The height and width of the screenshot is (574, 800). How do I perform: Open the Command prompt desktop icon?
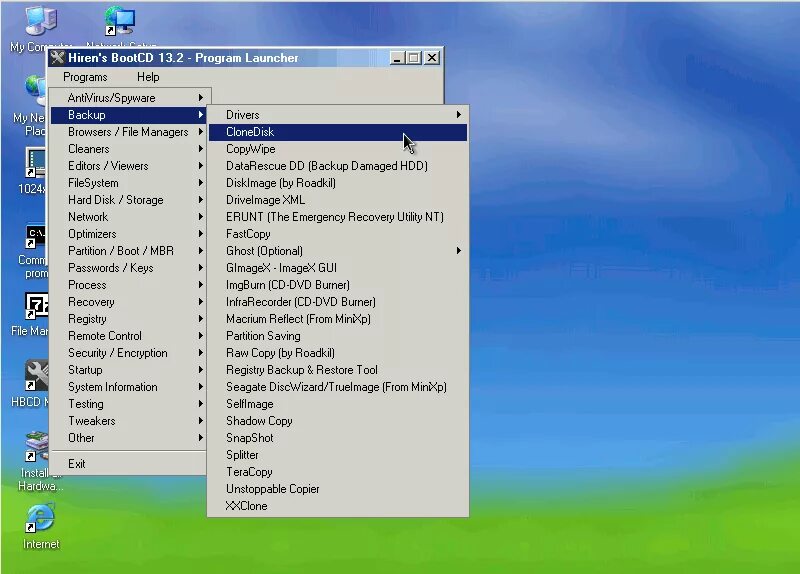37,237
